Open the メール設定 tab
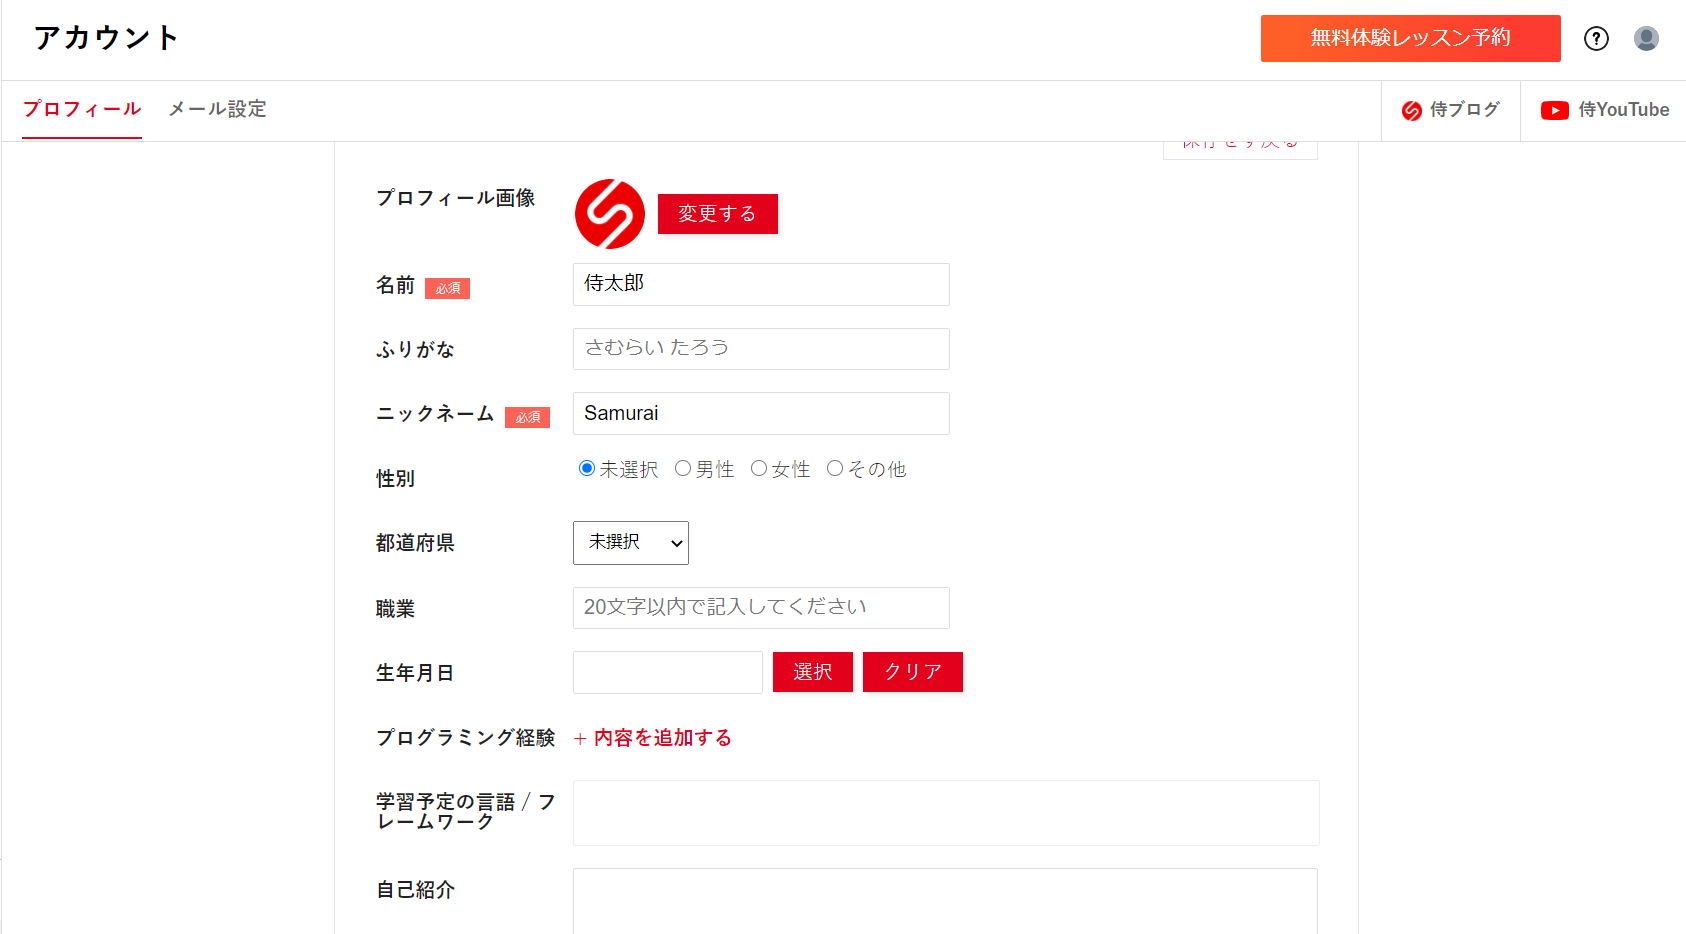1686x934 pixels. 217,109
